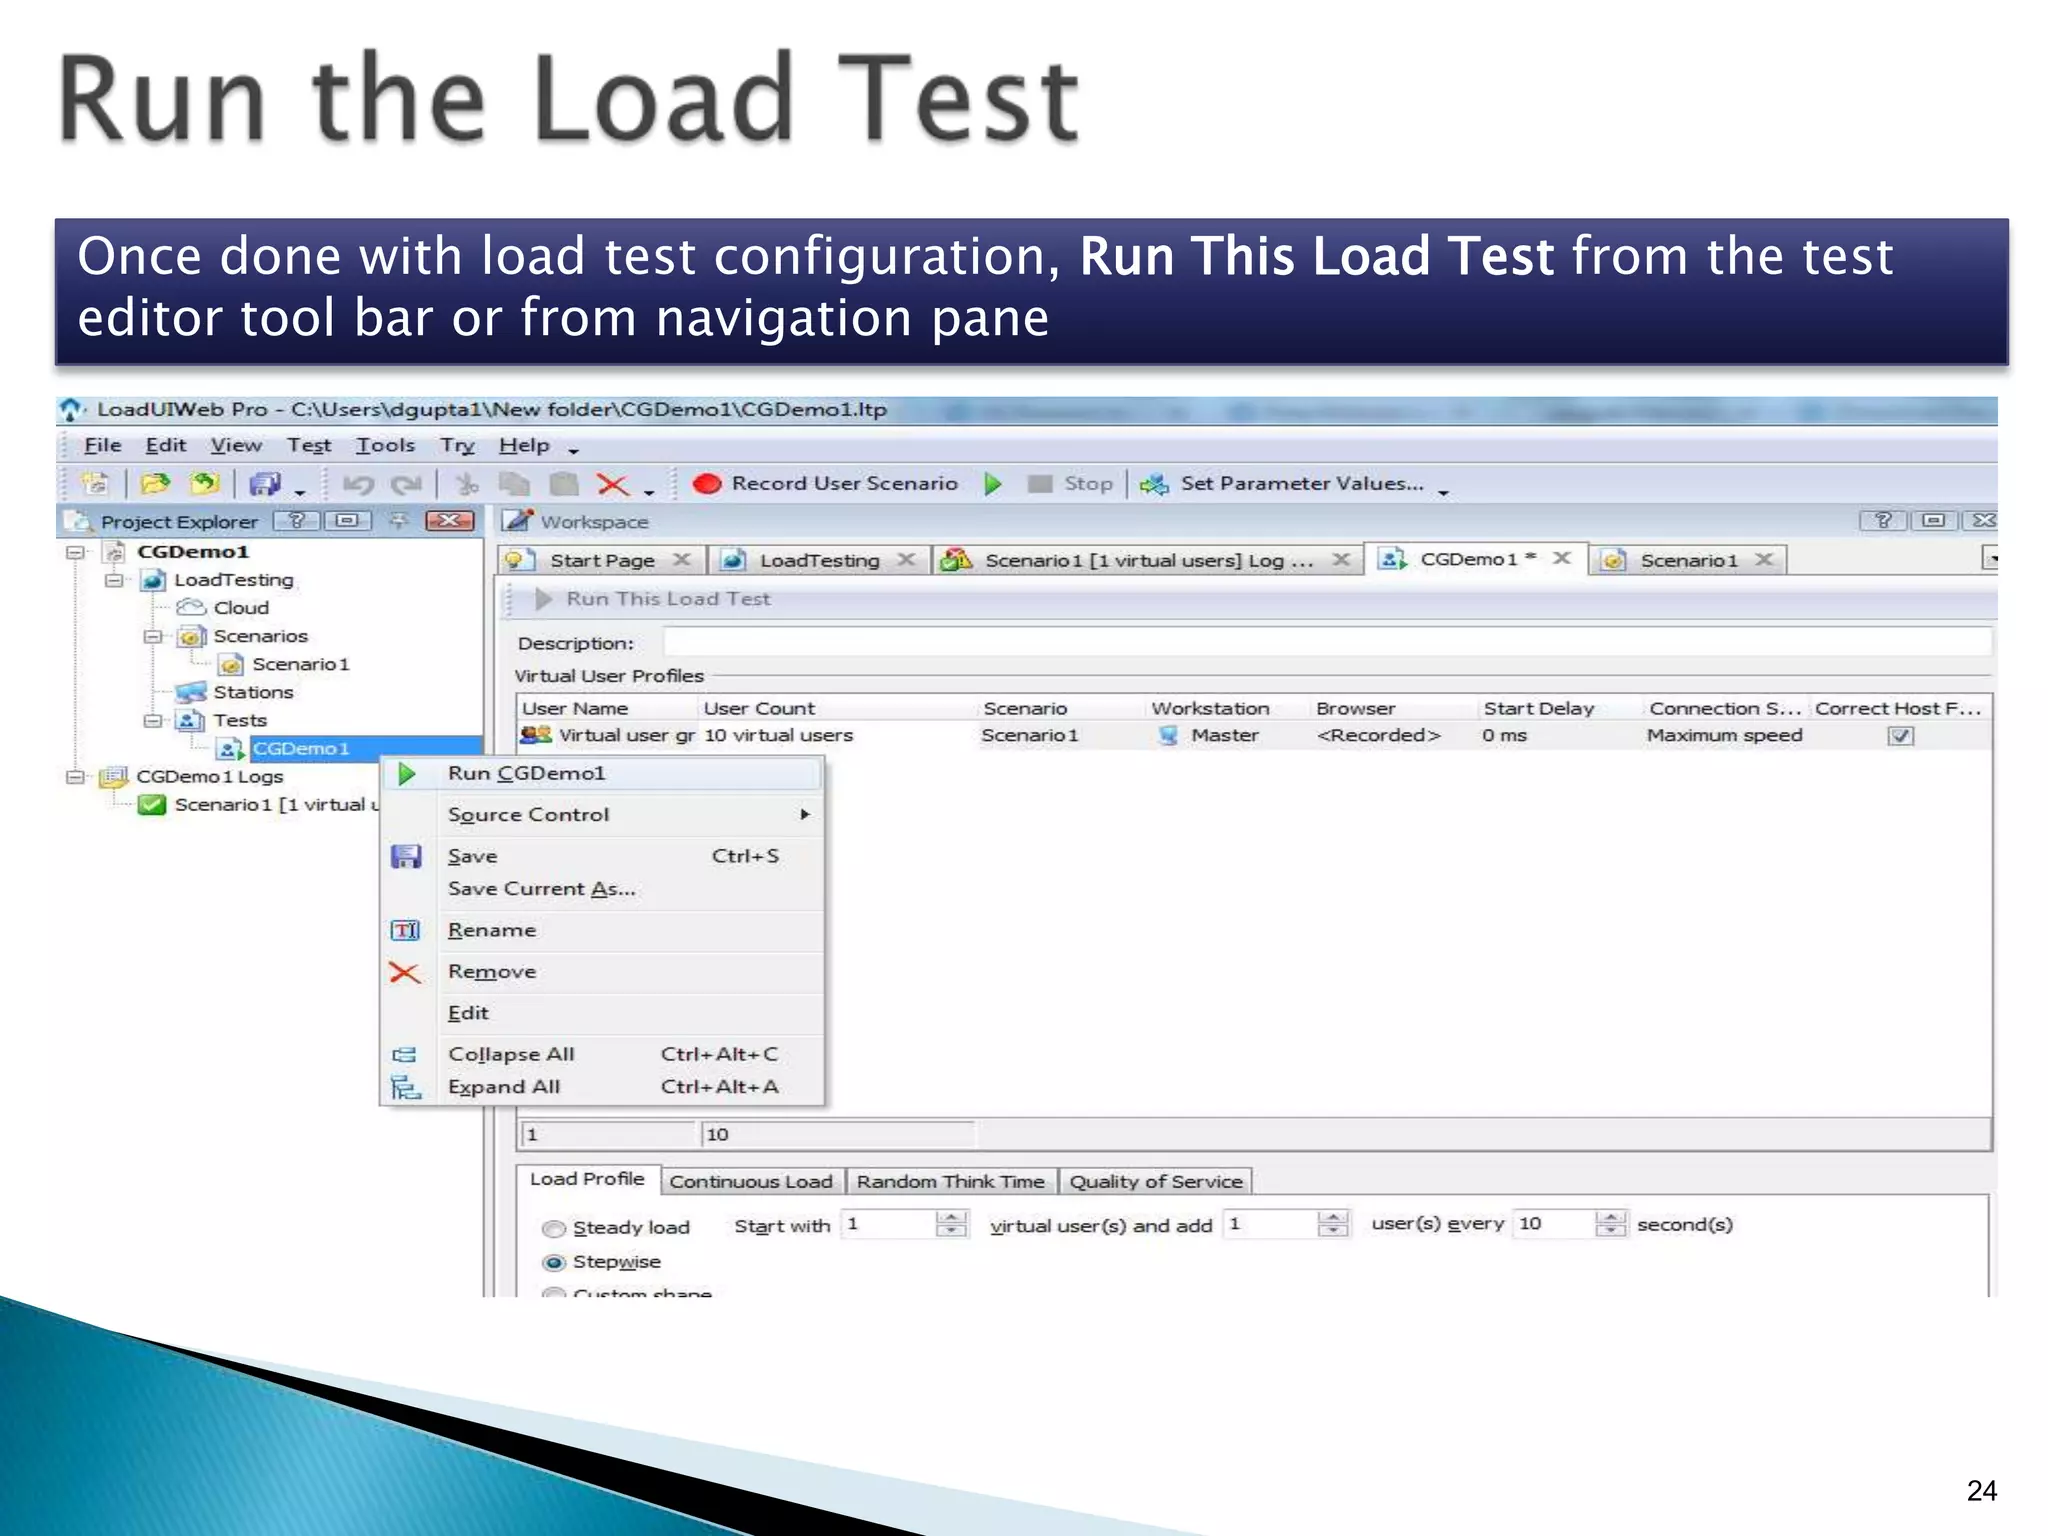Select the Steady load radio button
This screenshot has width=2048, height=1536.
point(553,1228)
